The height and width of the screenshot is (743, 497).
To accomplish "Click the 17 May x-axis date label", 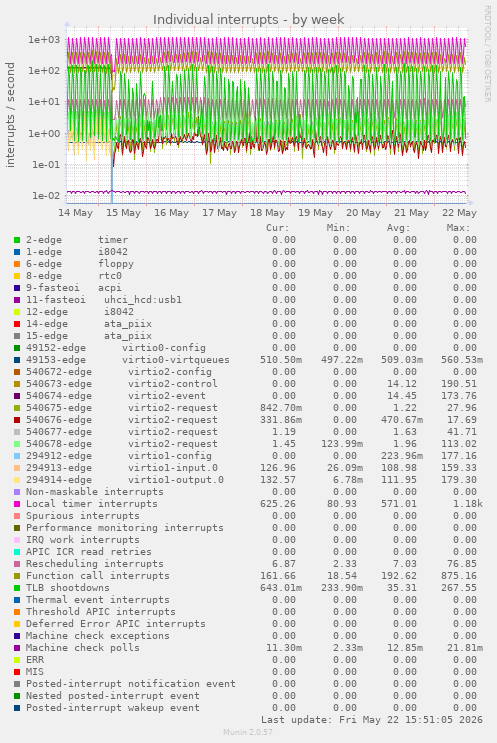I will click(x=219, y=213).
